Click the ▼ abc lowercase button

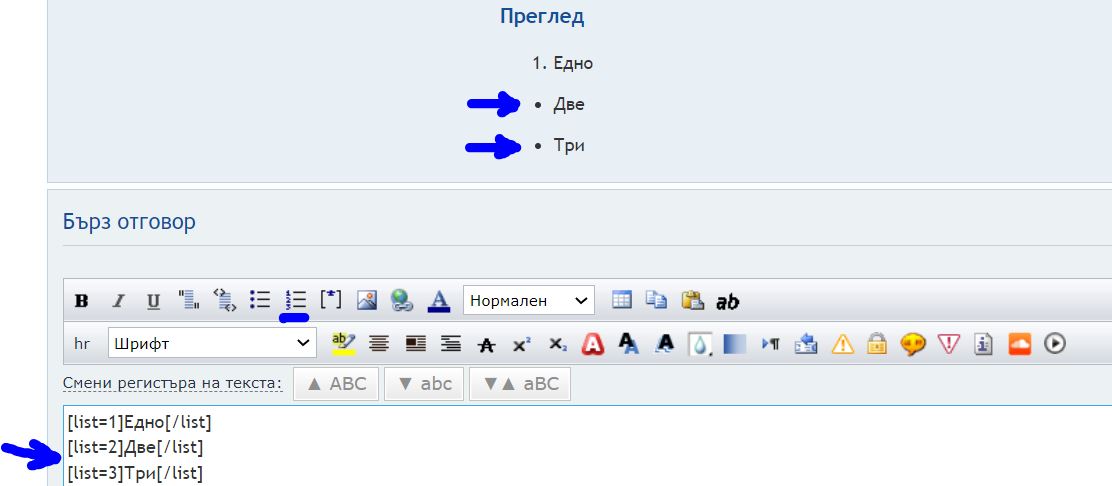(x=425, y=384)
